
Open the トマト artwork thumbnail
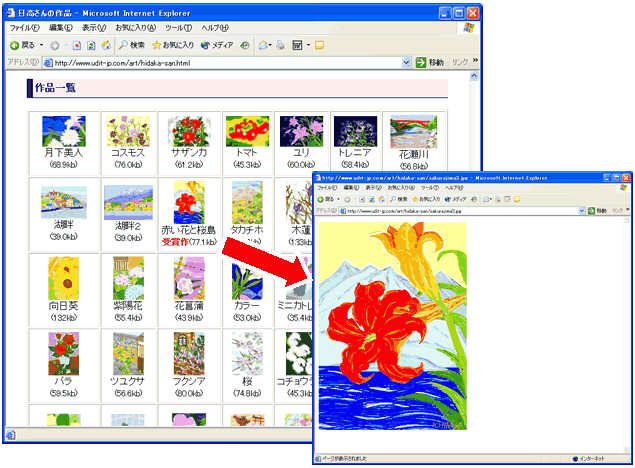[247, 131]
